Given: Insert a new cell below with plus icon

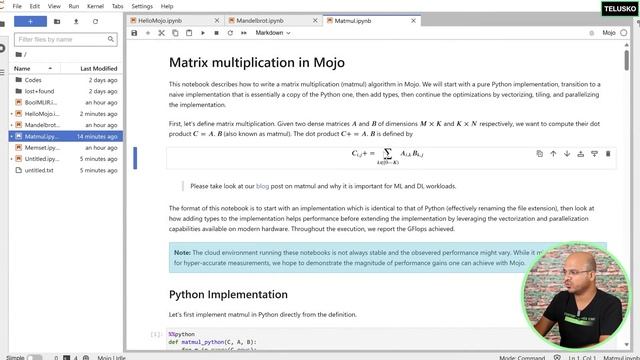Looking at the screenshot, I should pos(148,33).
